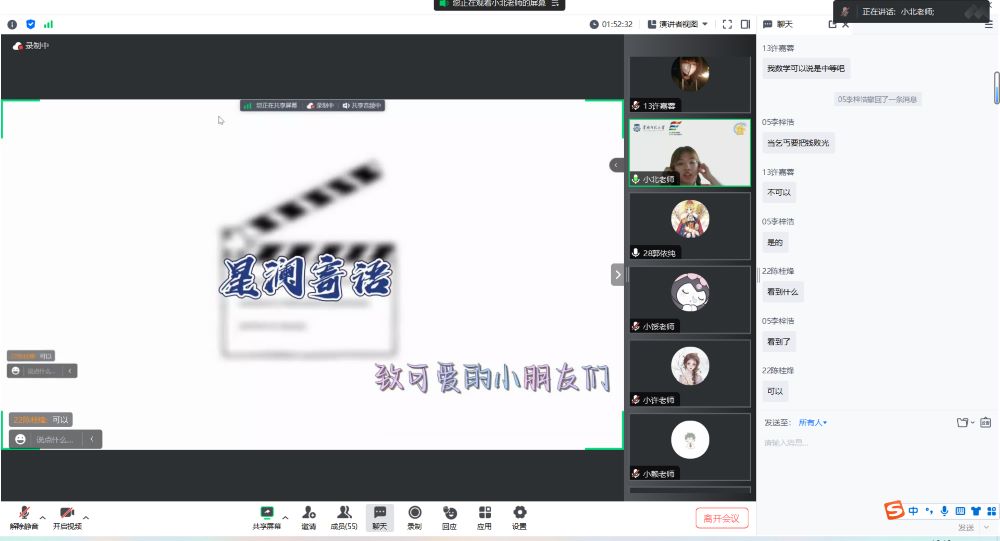Click the full-screen icon in top bar
The image size is (1000, 541).
coord(727,24)
